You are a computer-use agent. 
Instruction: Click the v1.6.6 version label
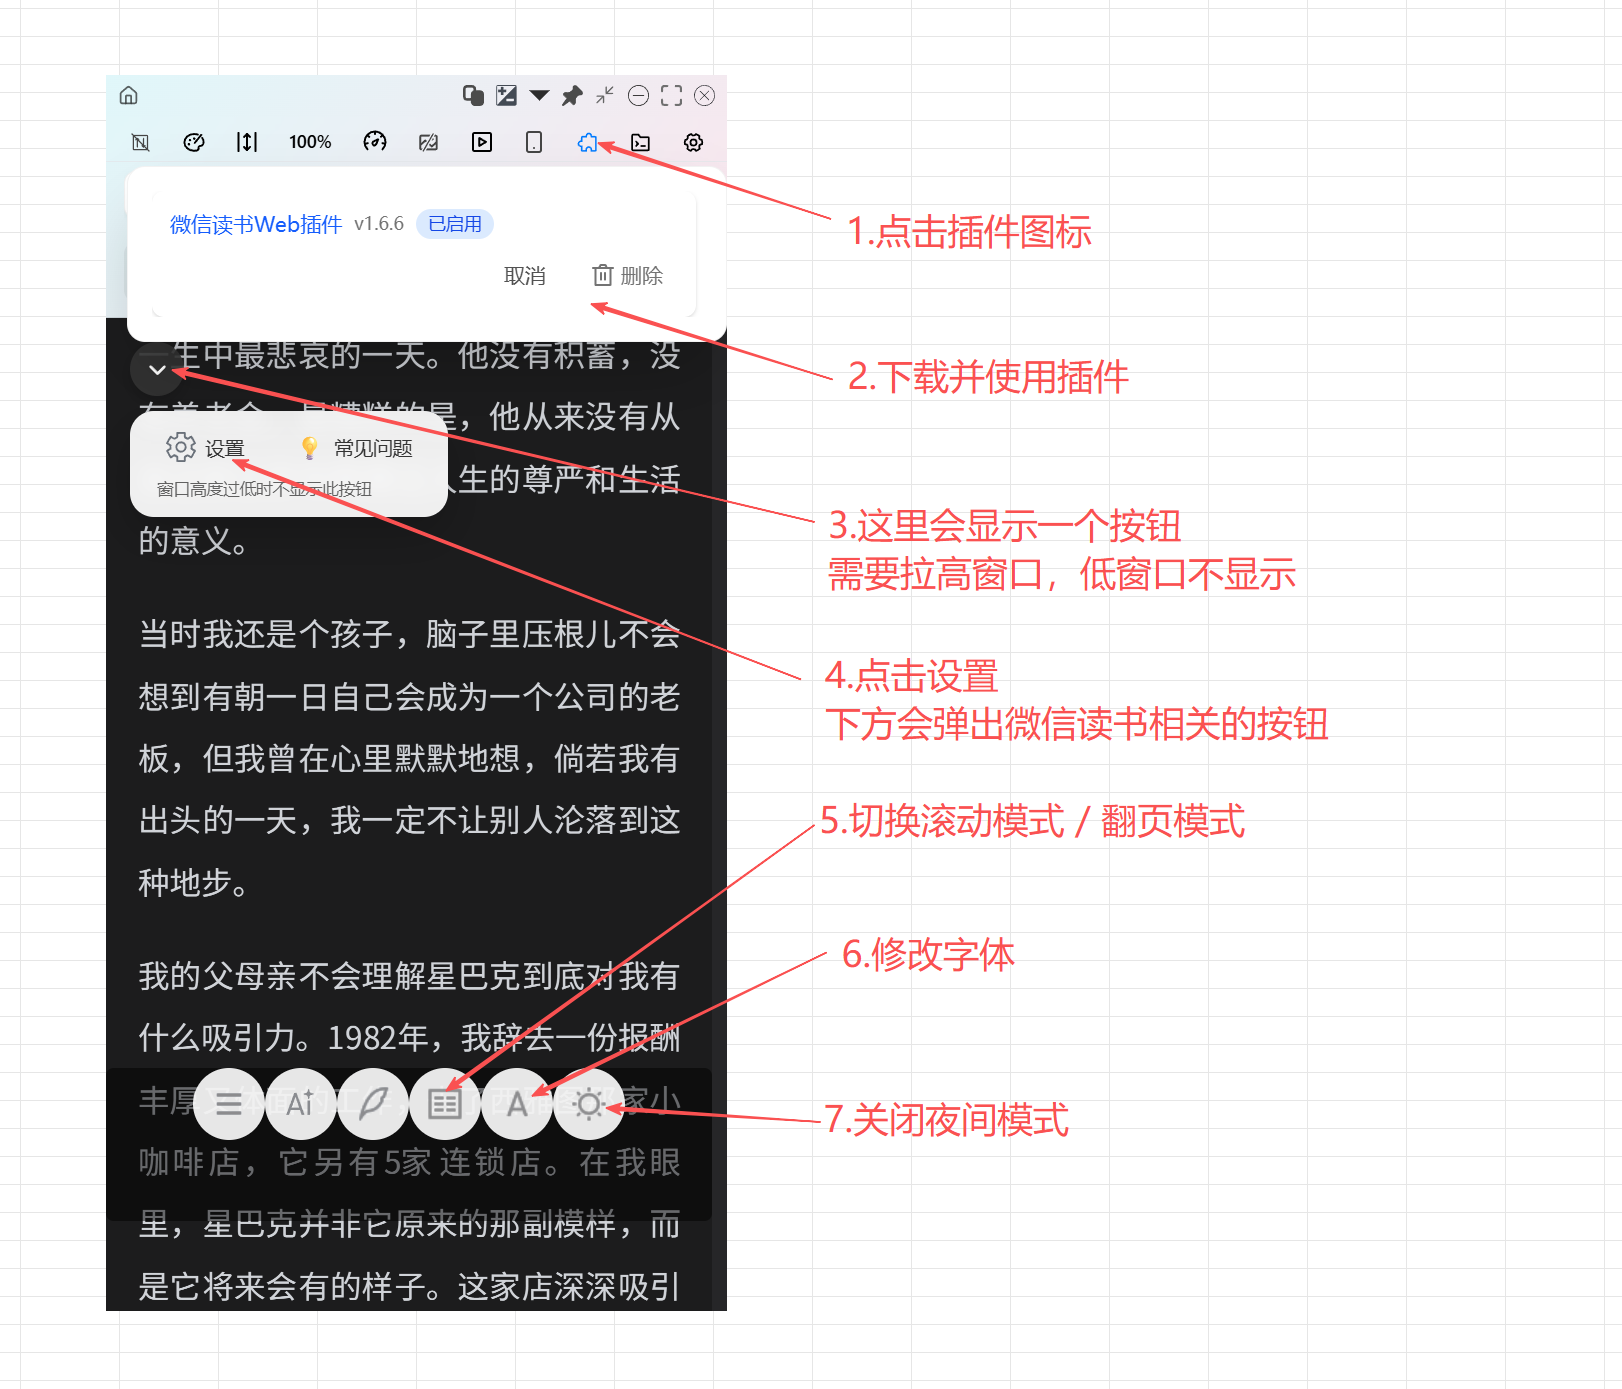379,224
